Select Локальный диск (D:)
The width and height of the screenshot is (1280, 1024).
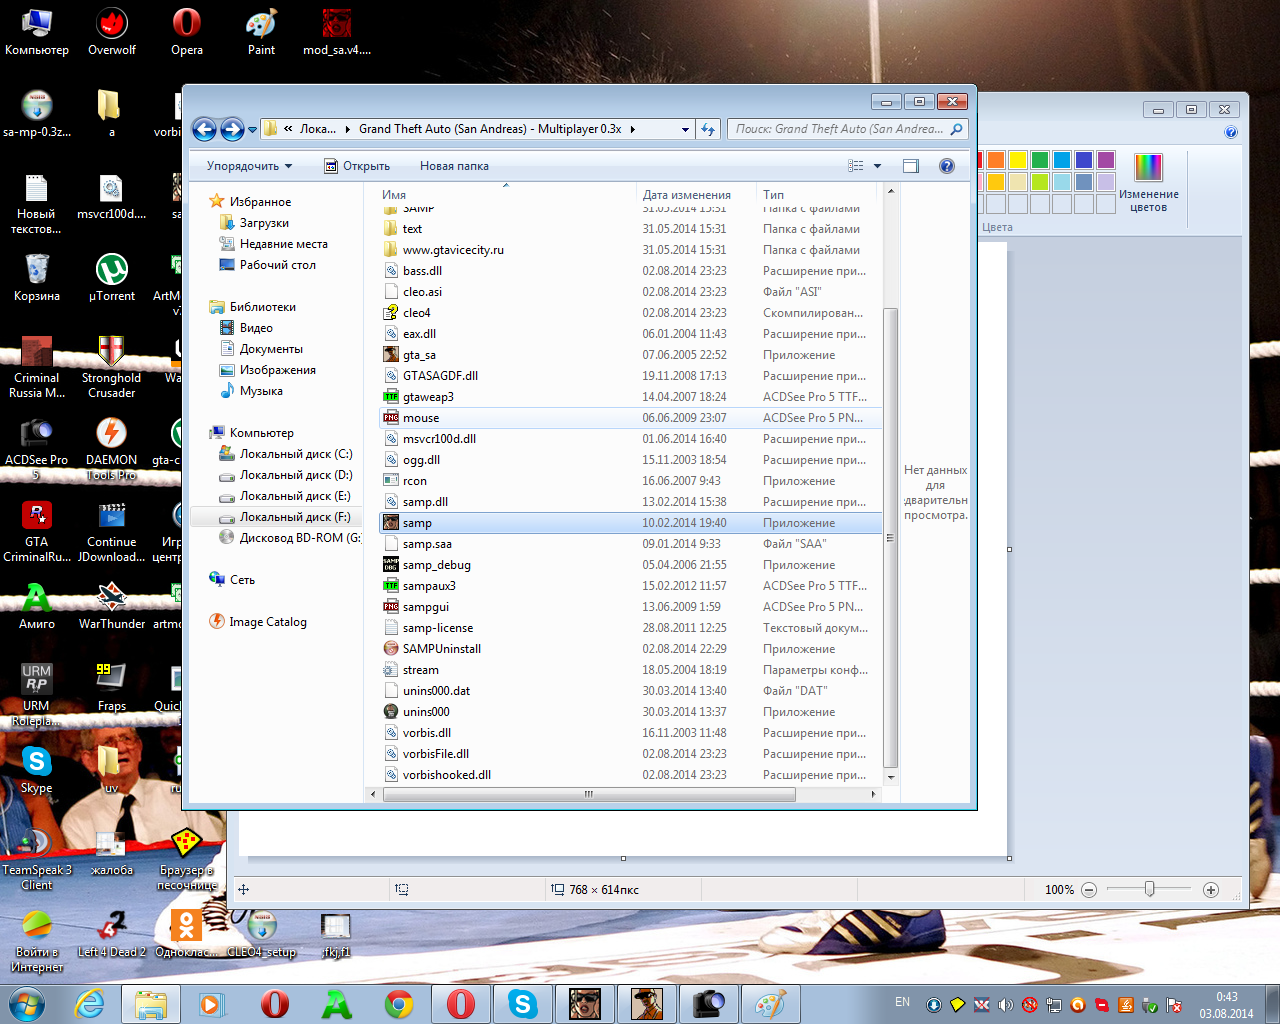click(296, 475)
